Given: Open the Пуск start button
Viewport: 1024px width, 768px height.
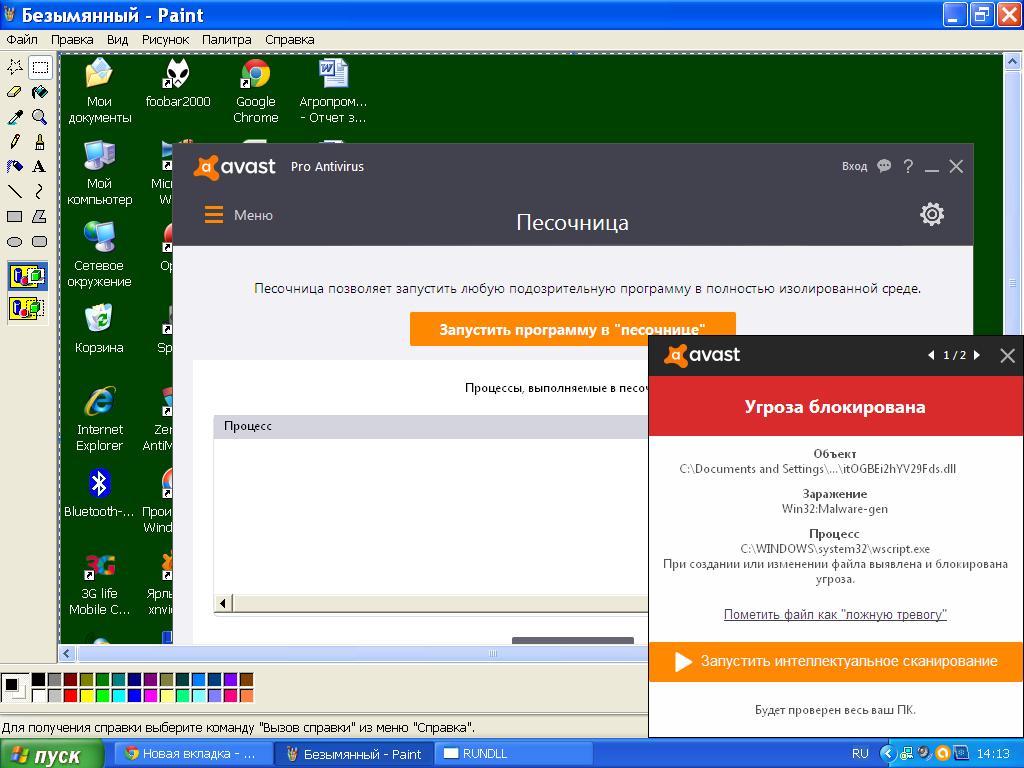Looking at the screenshot, I should [52, 754].
